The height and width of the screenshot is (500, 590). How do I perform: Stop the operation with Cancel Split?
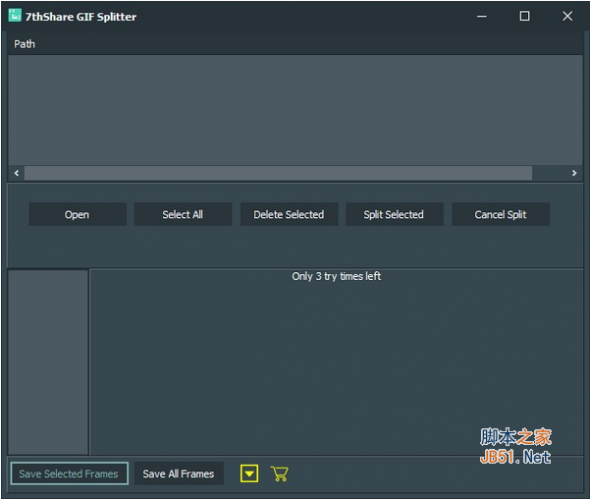[500, 214]
